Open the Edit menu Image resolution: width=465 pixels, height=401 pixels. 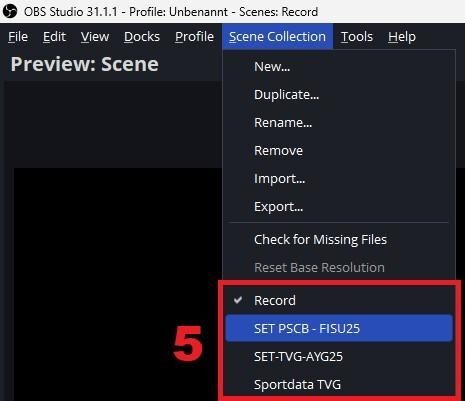coord(54,37)
